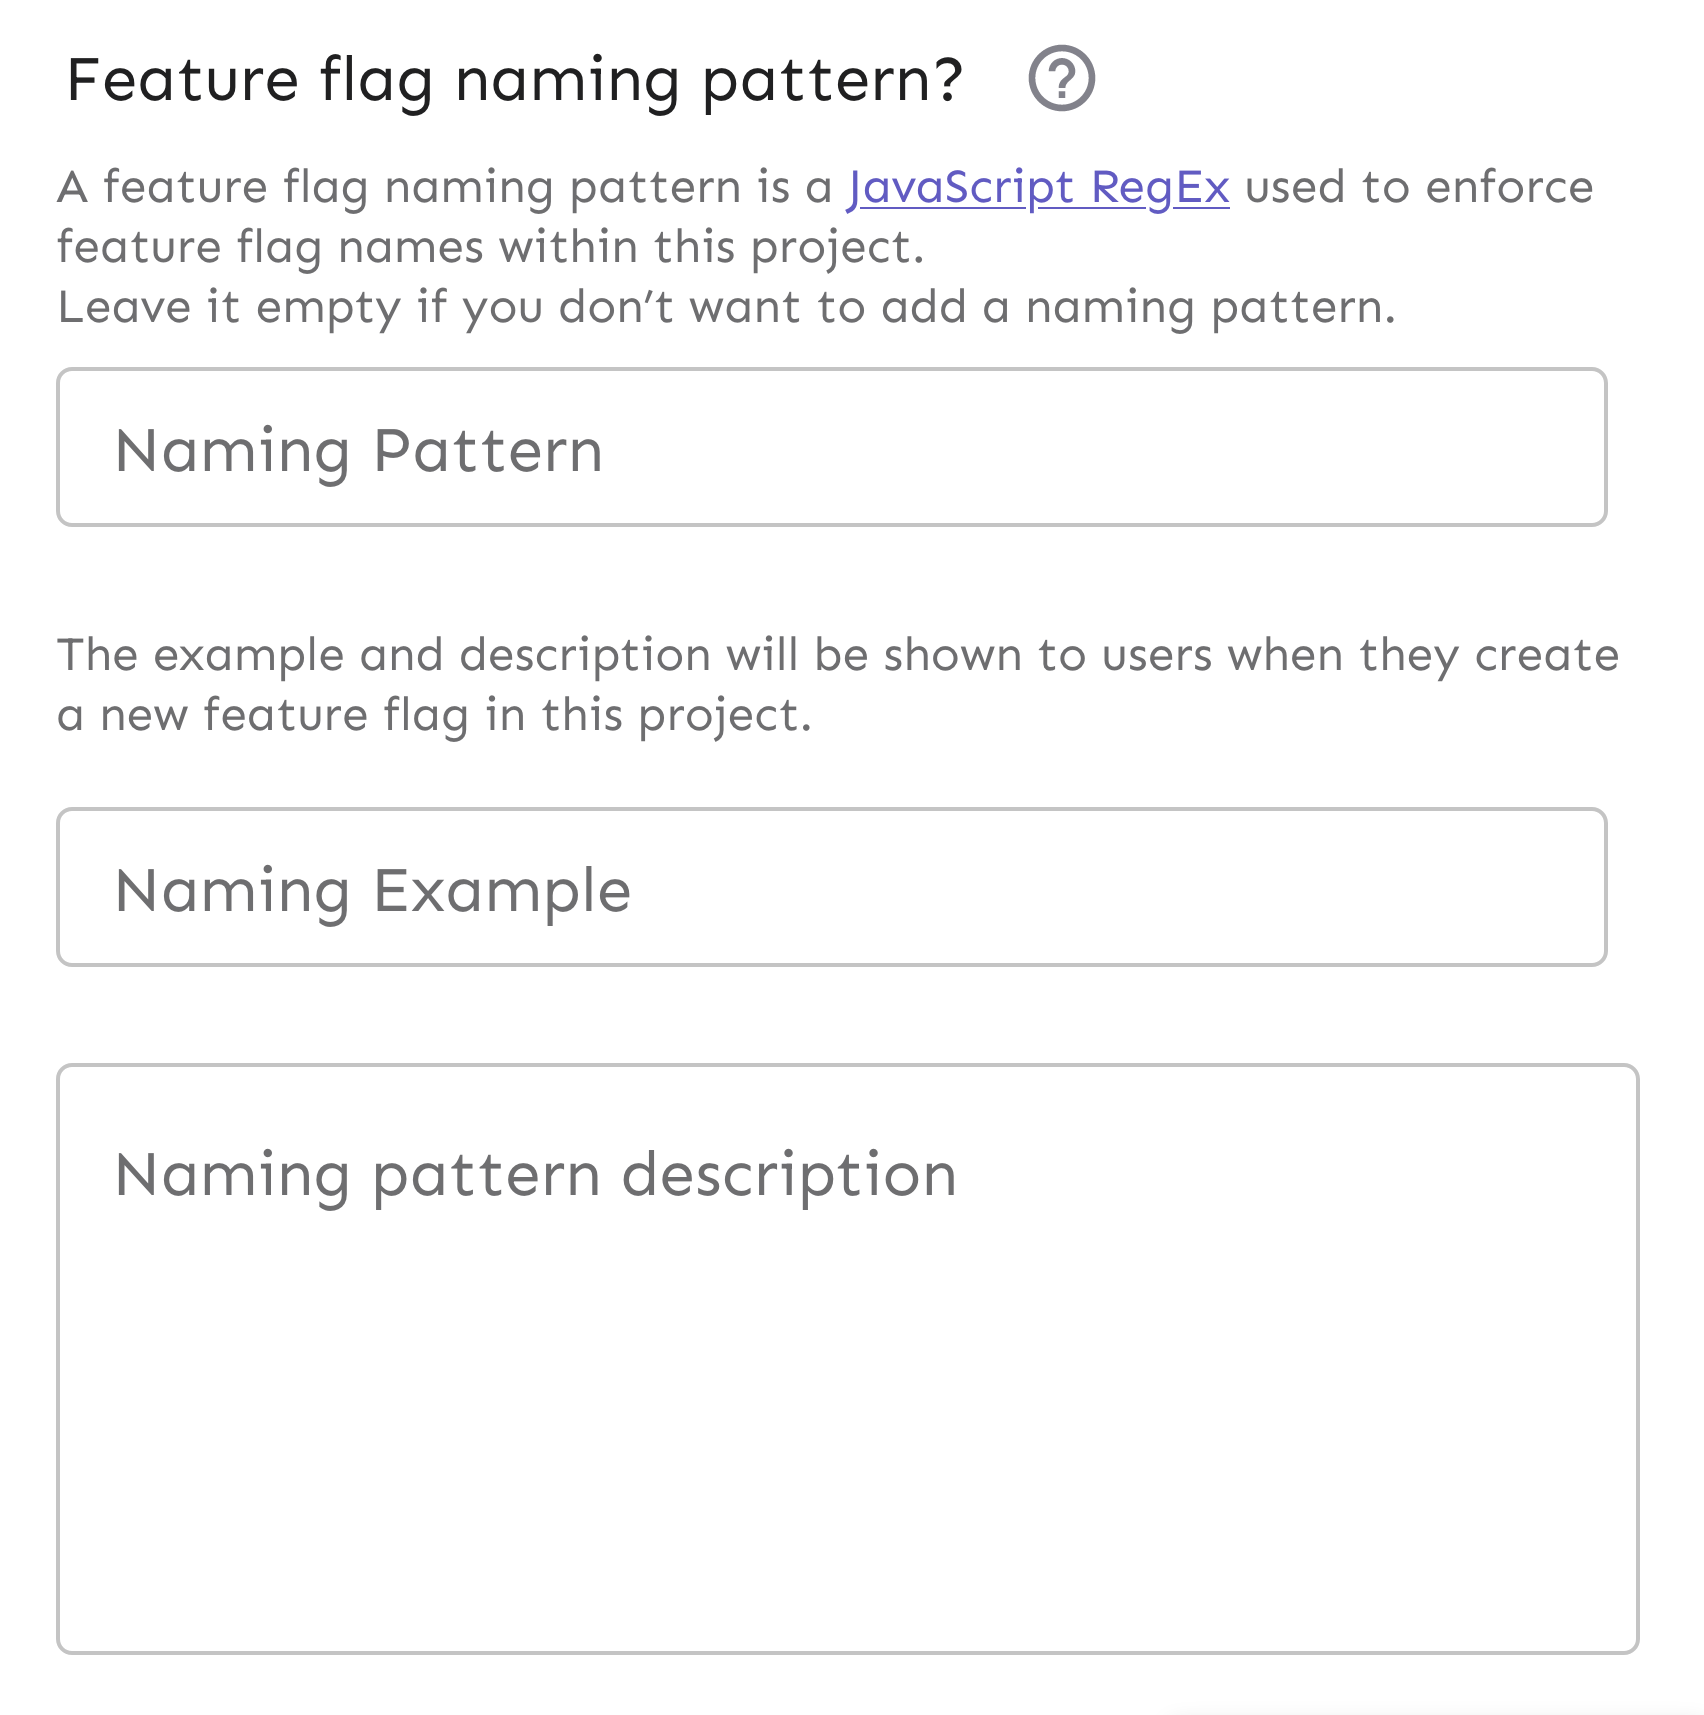
Task: Focus the Naming Pattern input field
Action: pyautogui.click(x=831, y=447)
